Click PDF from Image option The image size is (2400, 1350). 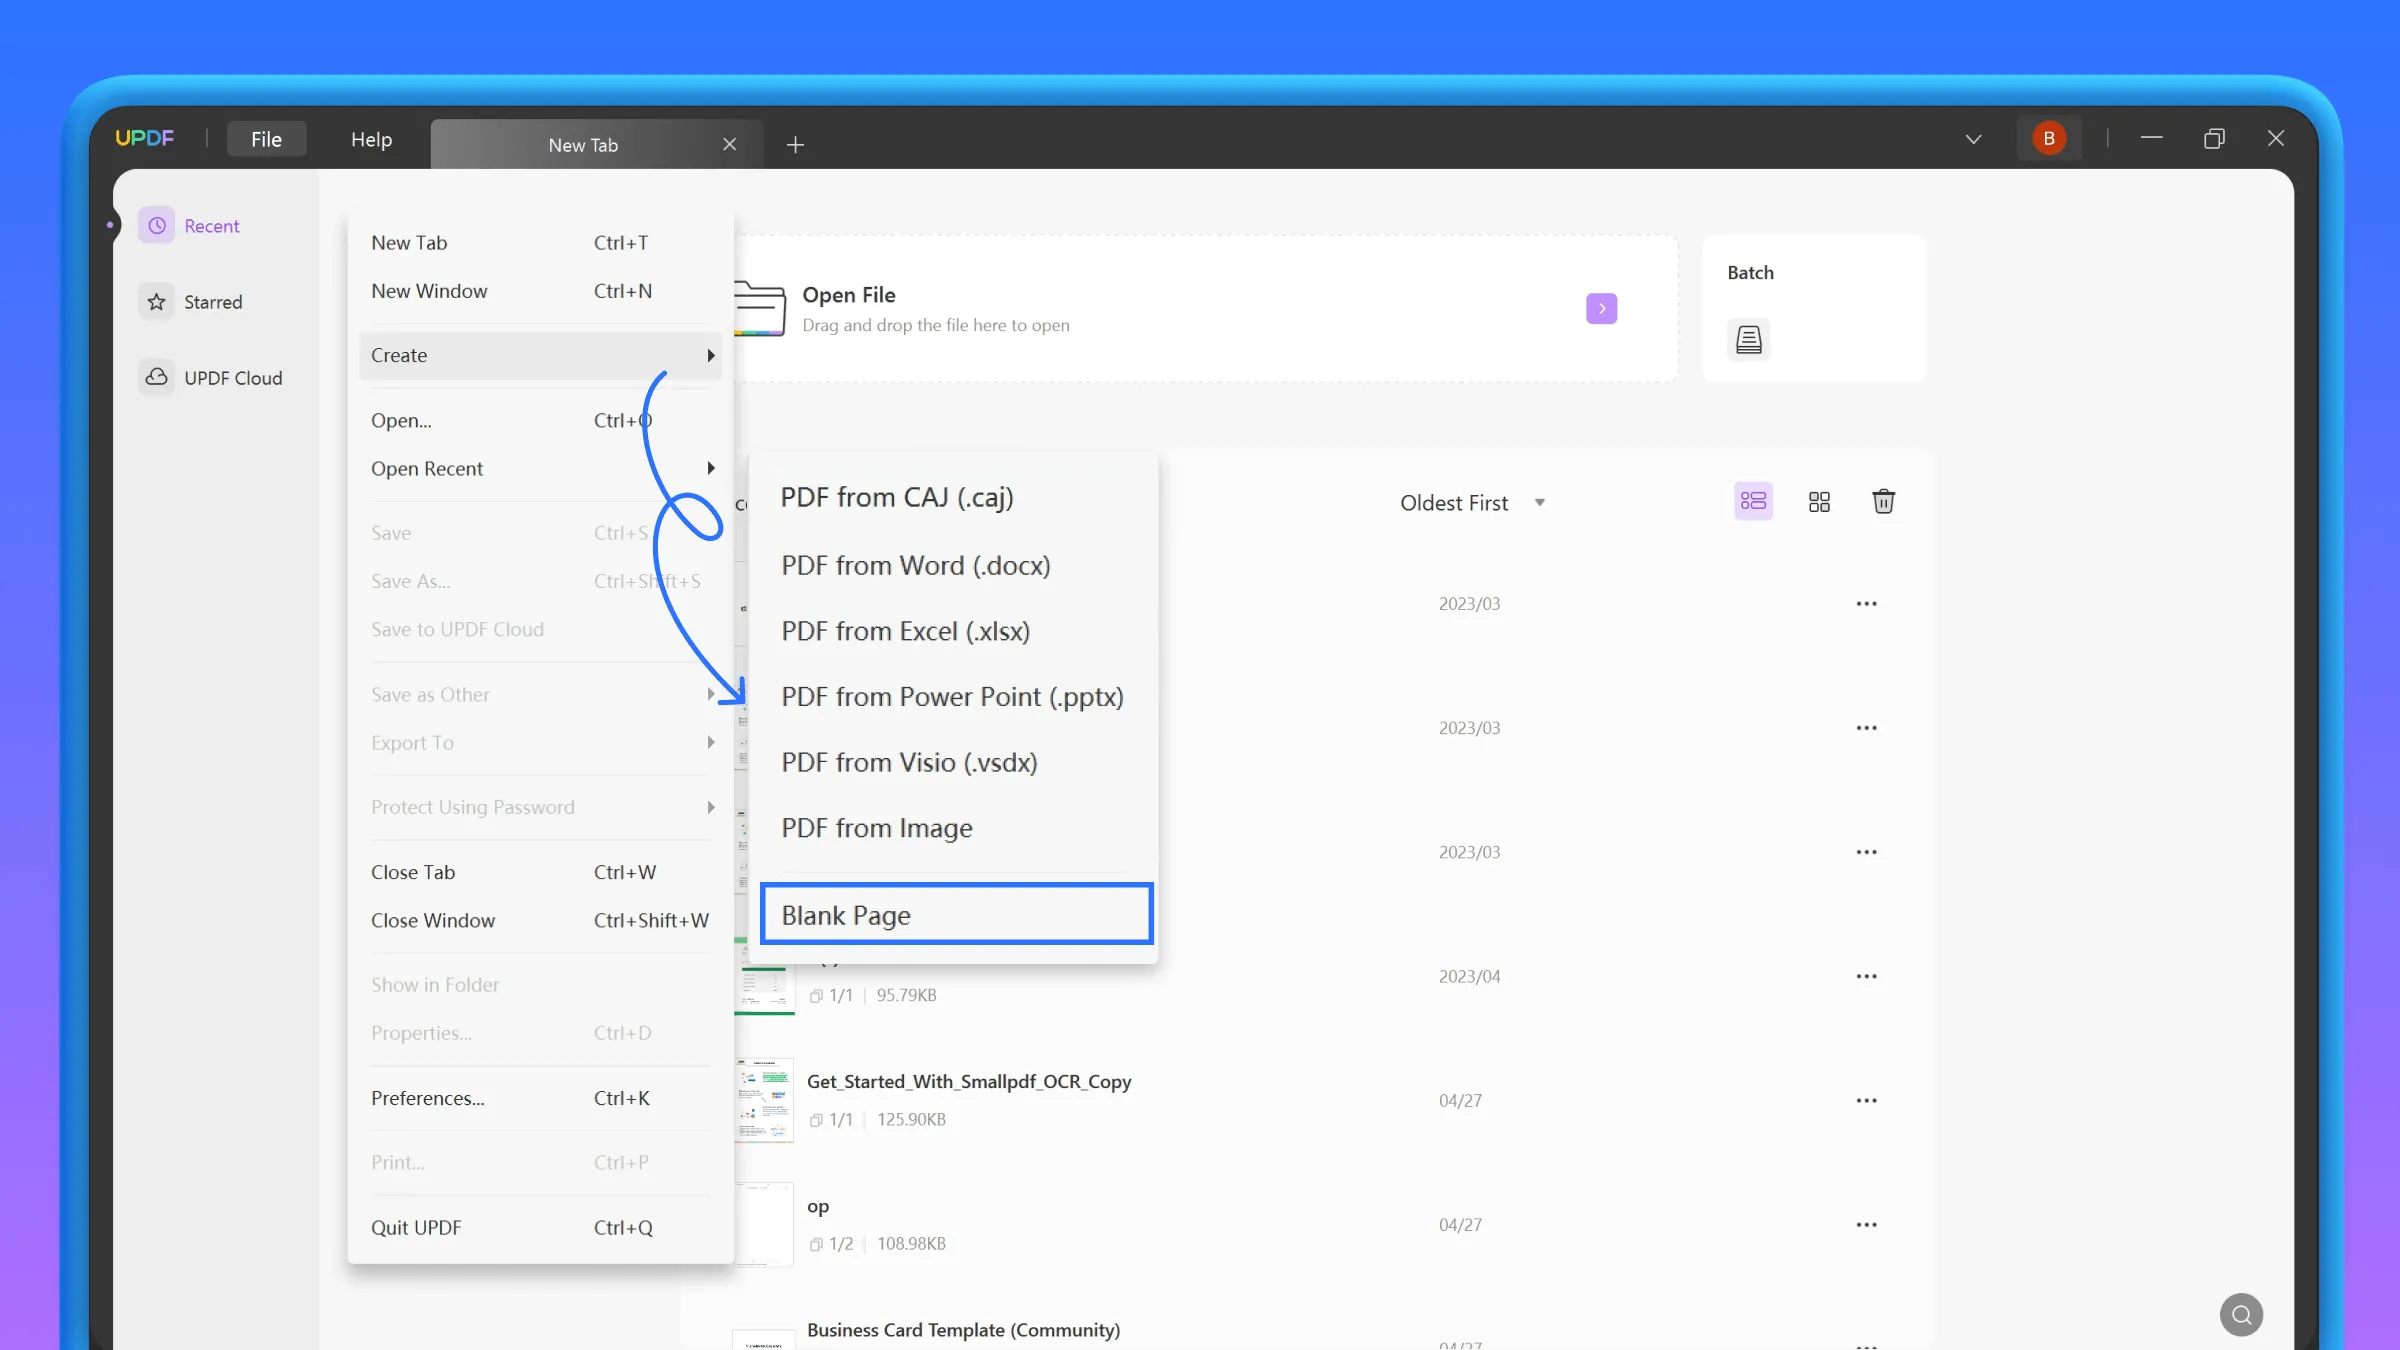point(877,827)
